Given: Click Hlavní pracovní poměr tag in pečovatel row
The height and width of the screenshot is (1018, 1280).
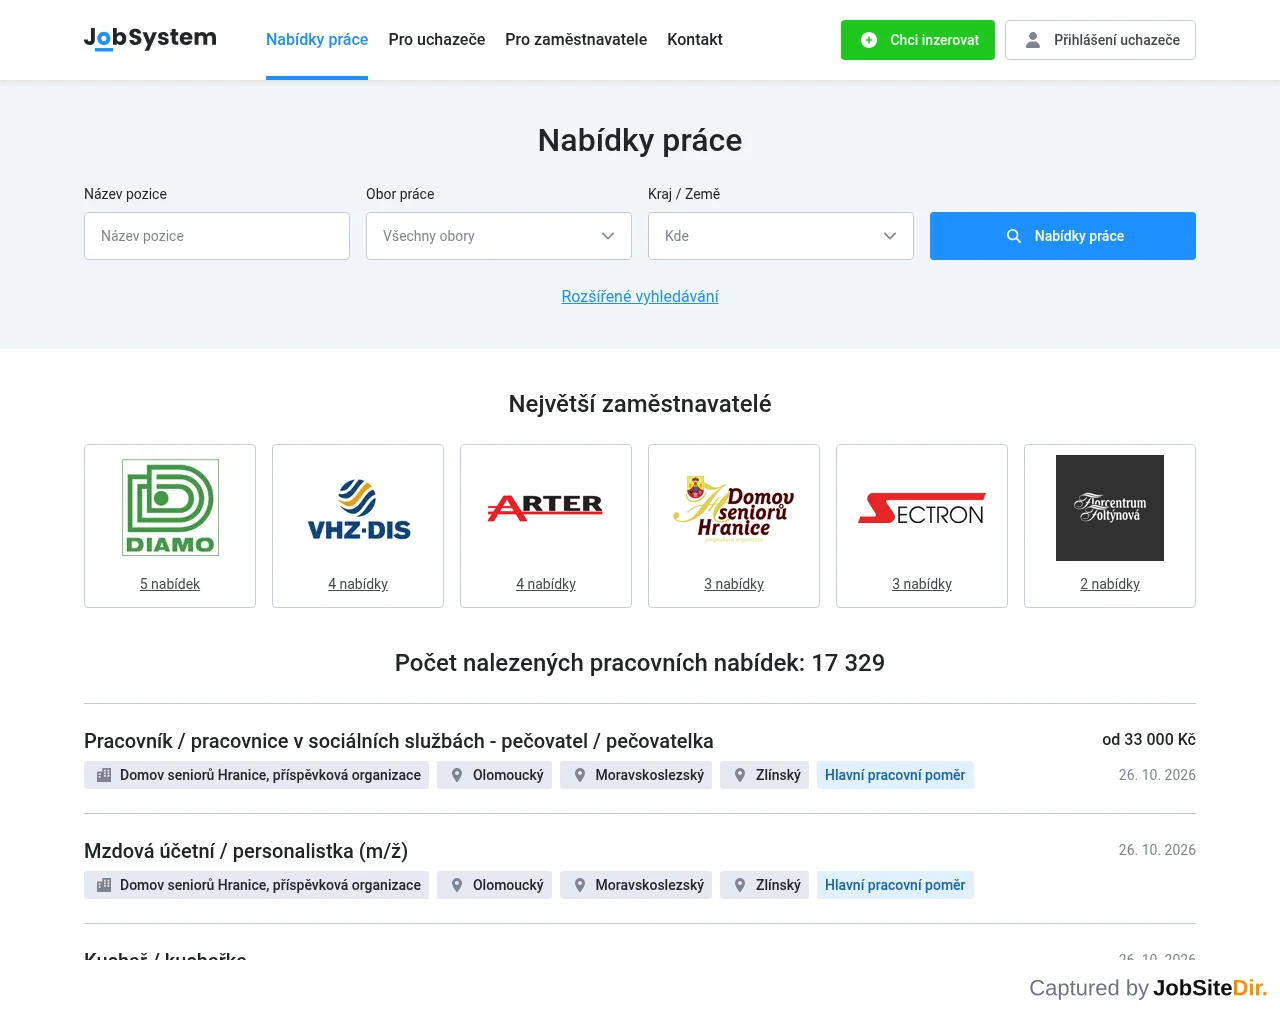Looking at the screenshot, I should (x=895, y=775).
